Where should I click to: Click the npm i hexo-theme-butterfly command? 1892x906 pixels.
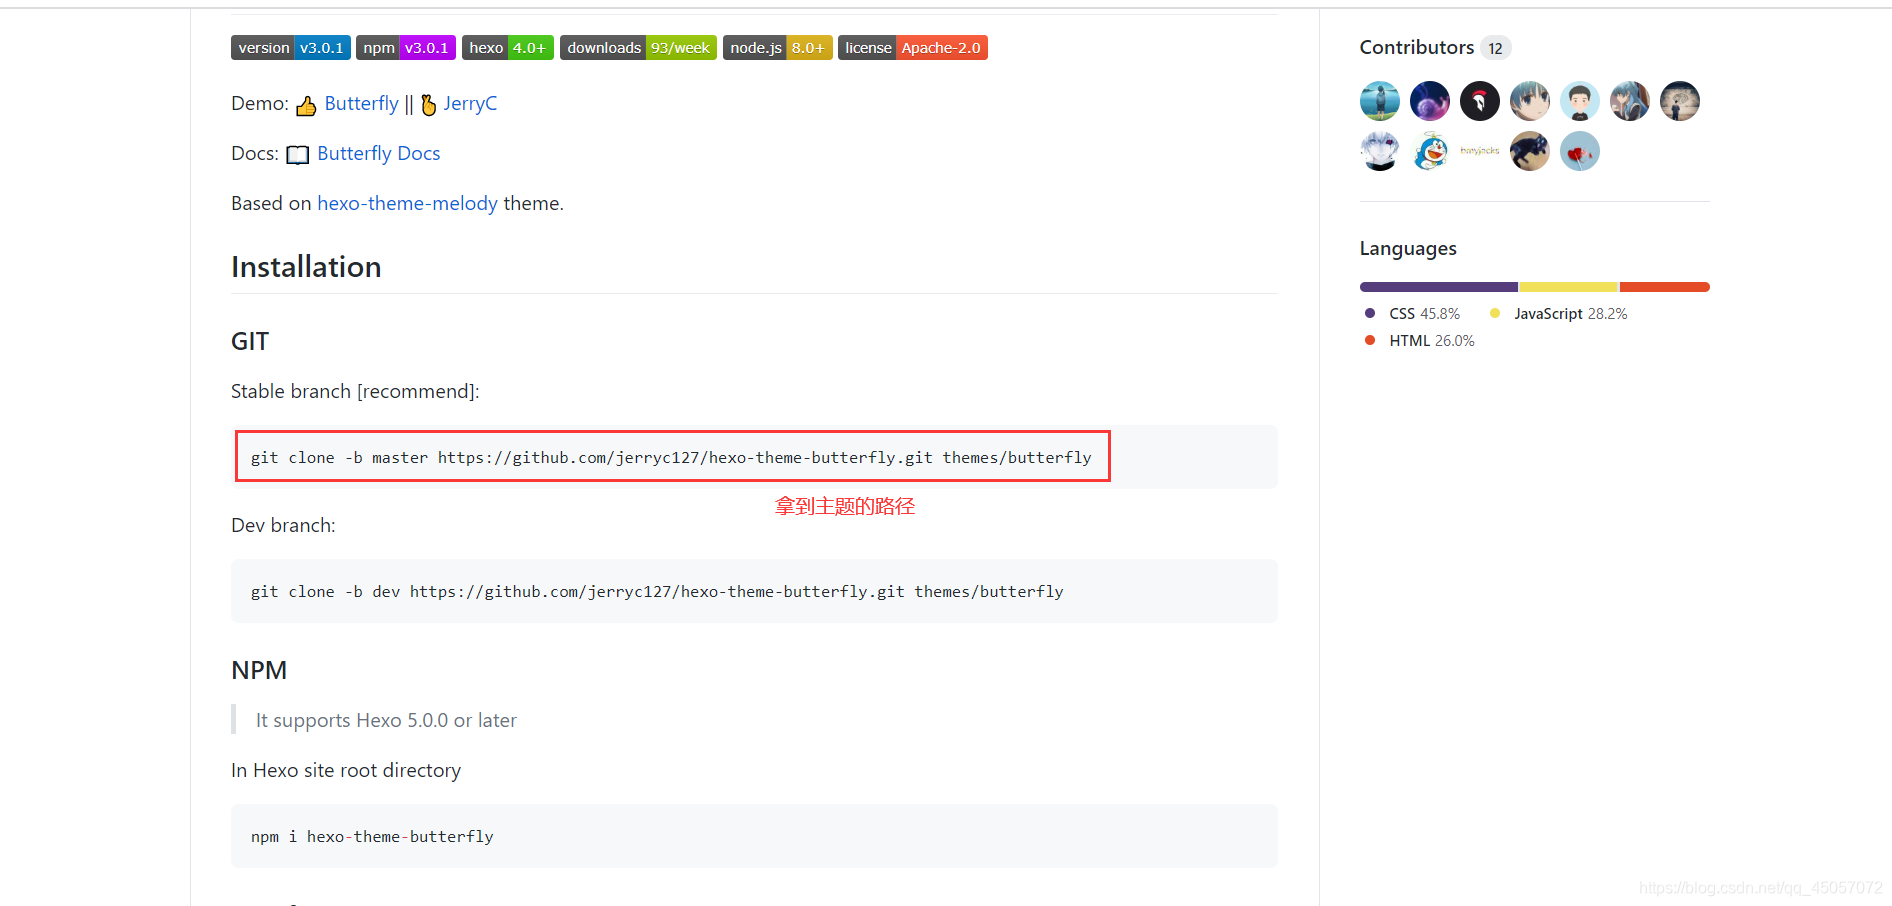tap(372, 837)
